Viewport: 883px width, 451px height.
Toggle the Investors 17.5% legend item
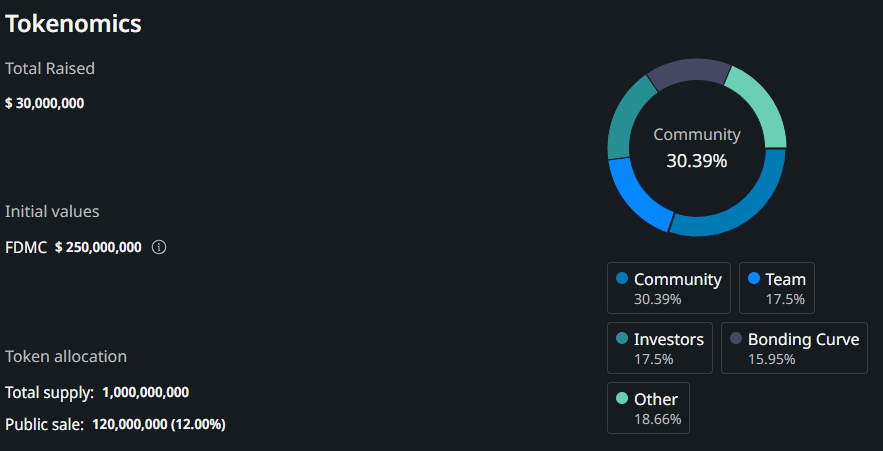pos(660,348)
